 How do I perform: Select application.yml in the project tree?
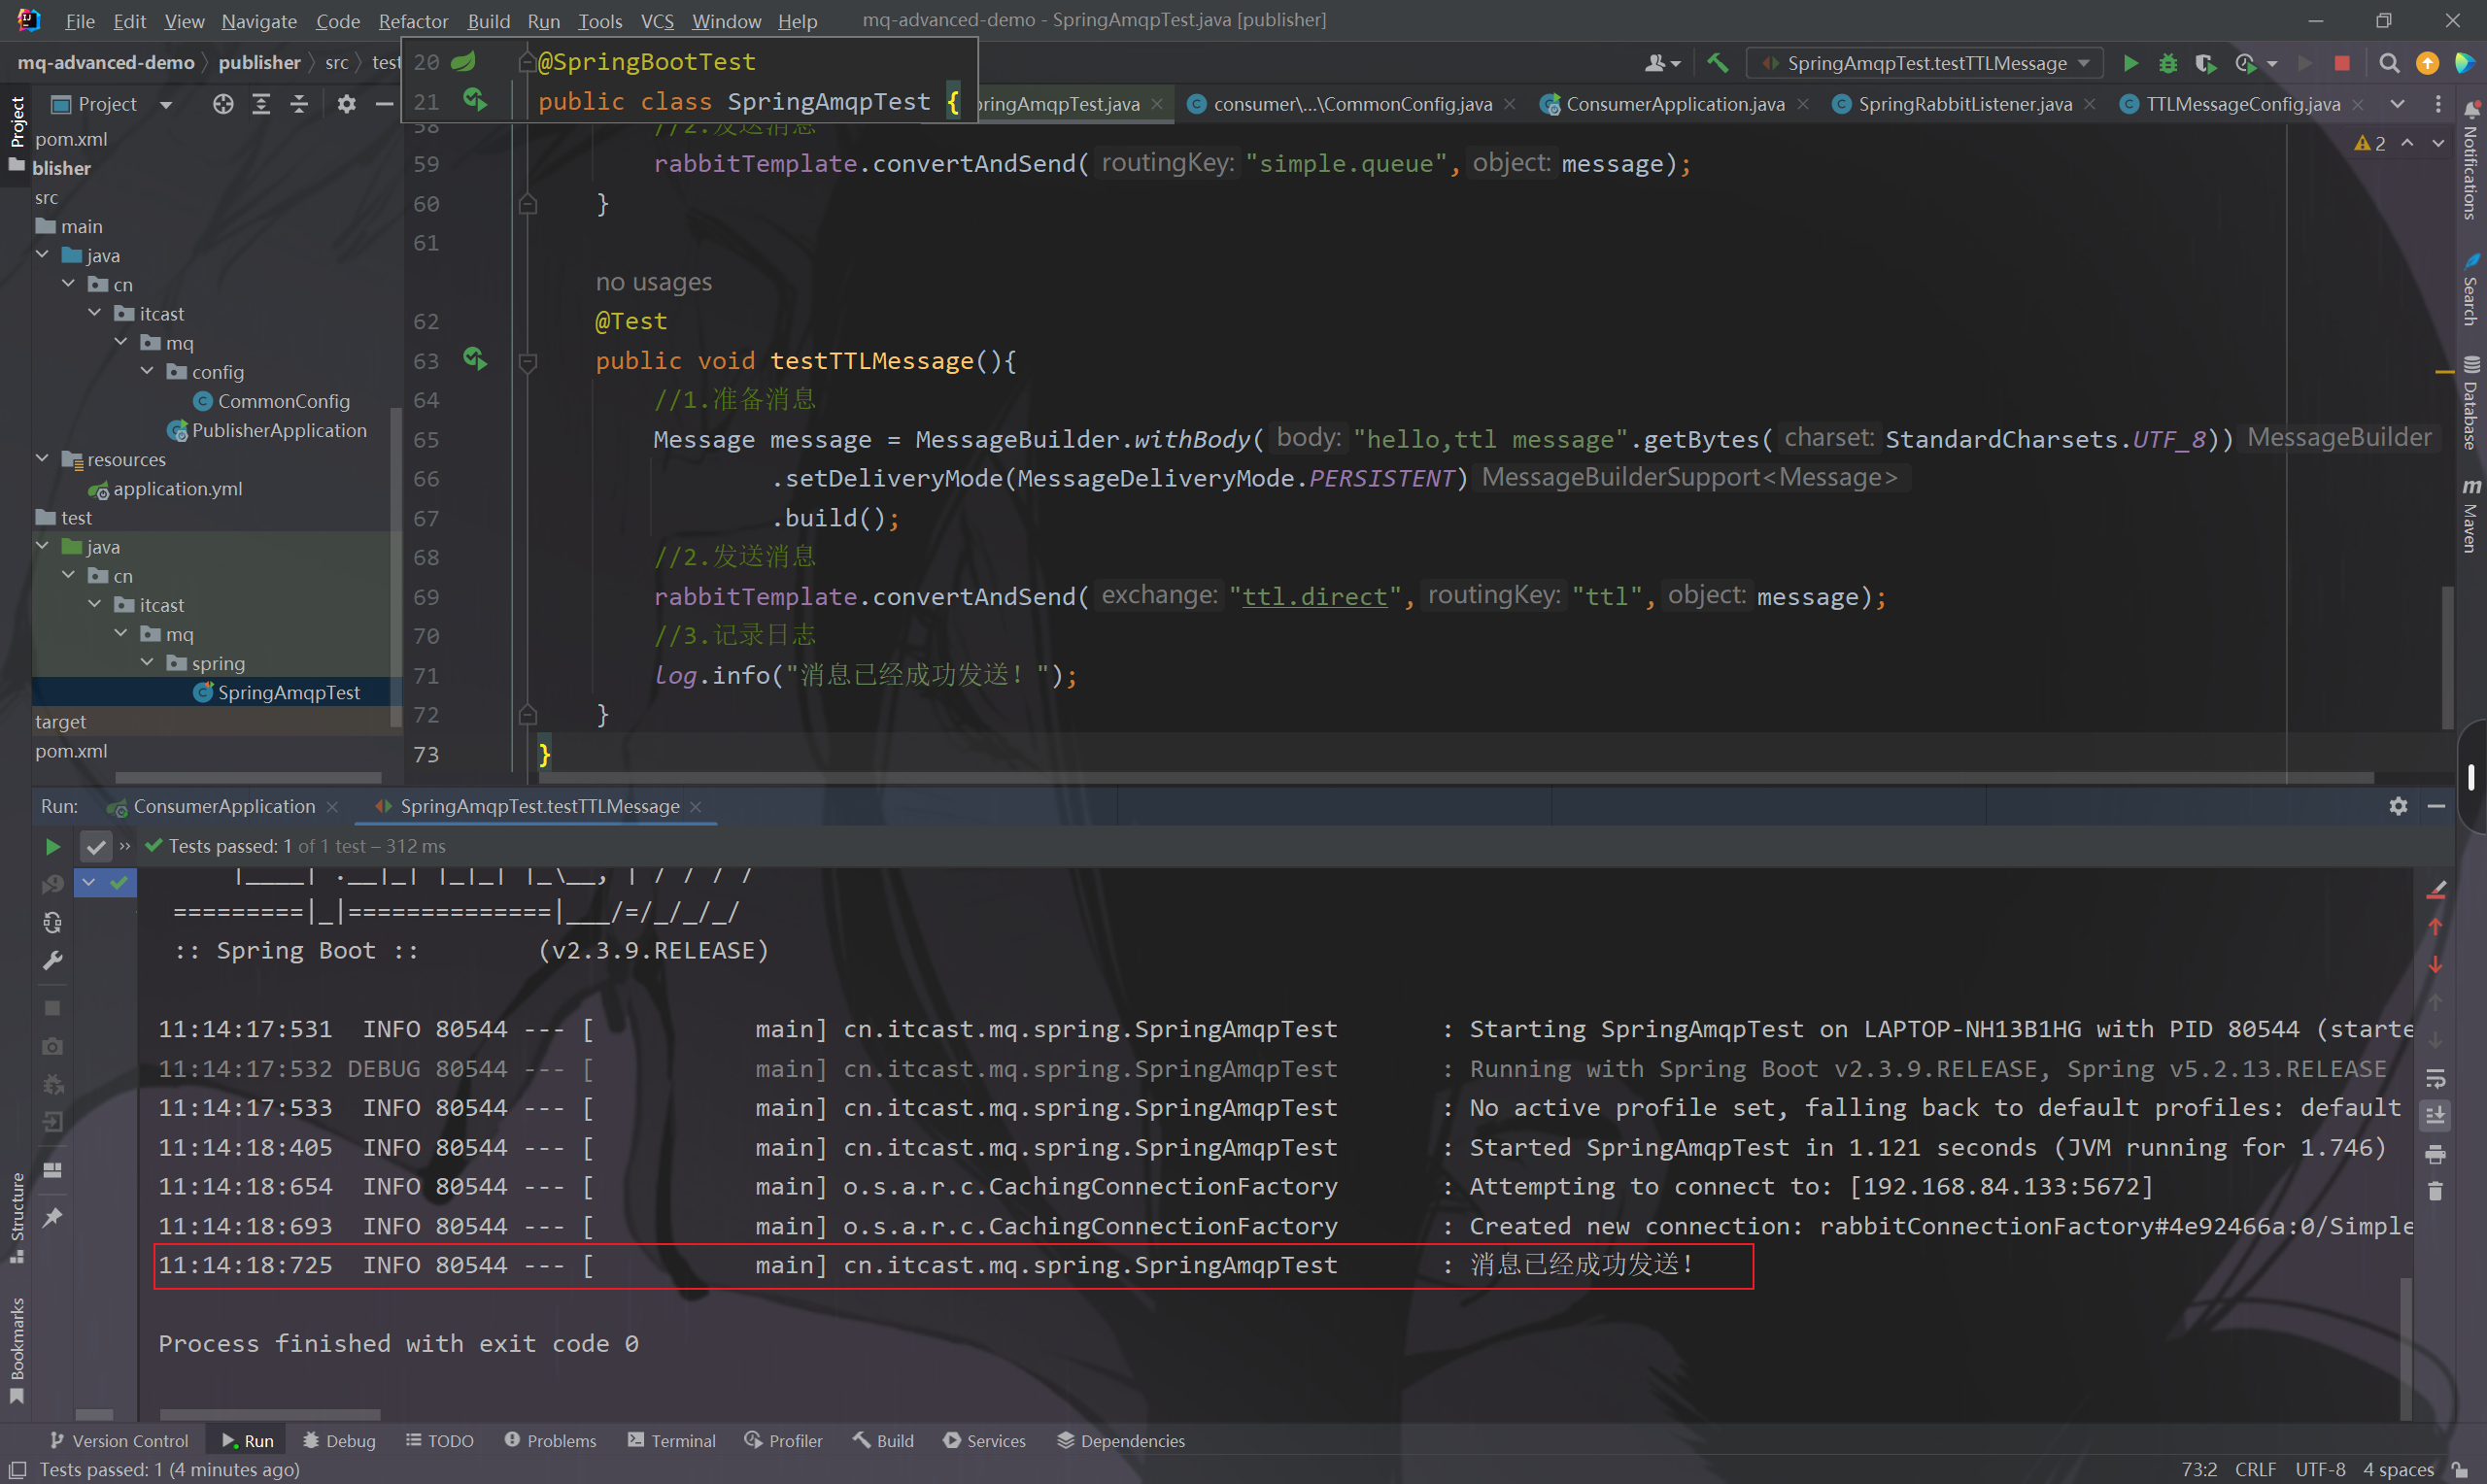pos(177,489)
